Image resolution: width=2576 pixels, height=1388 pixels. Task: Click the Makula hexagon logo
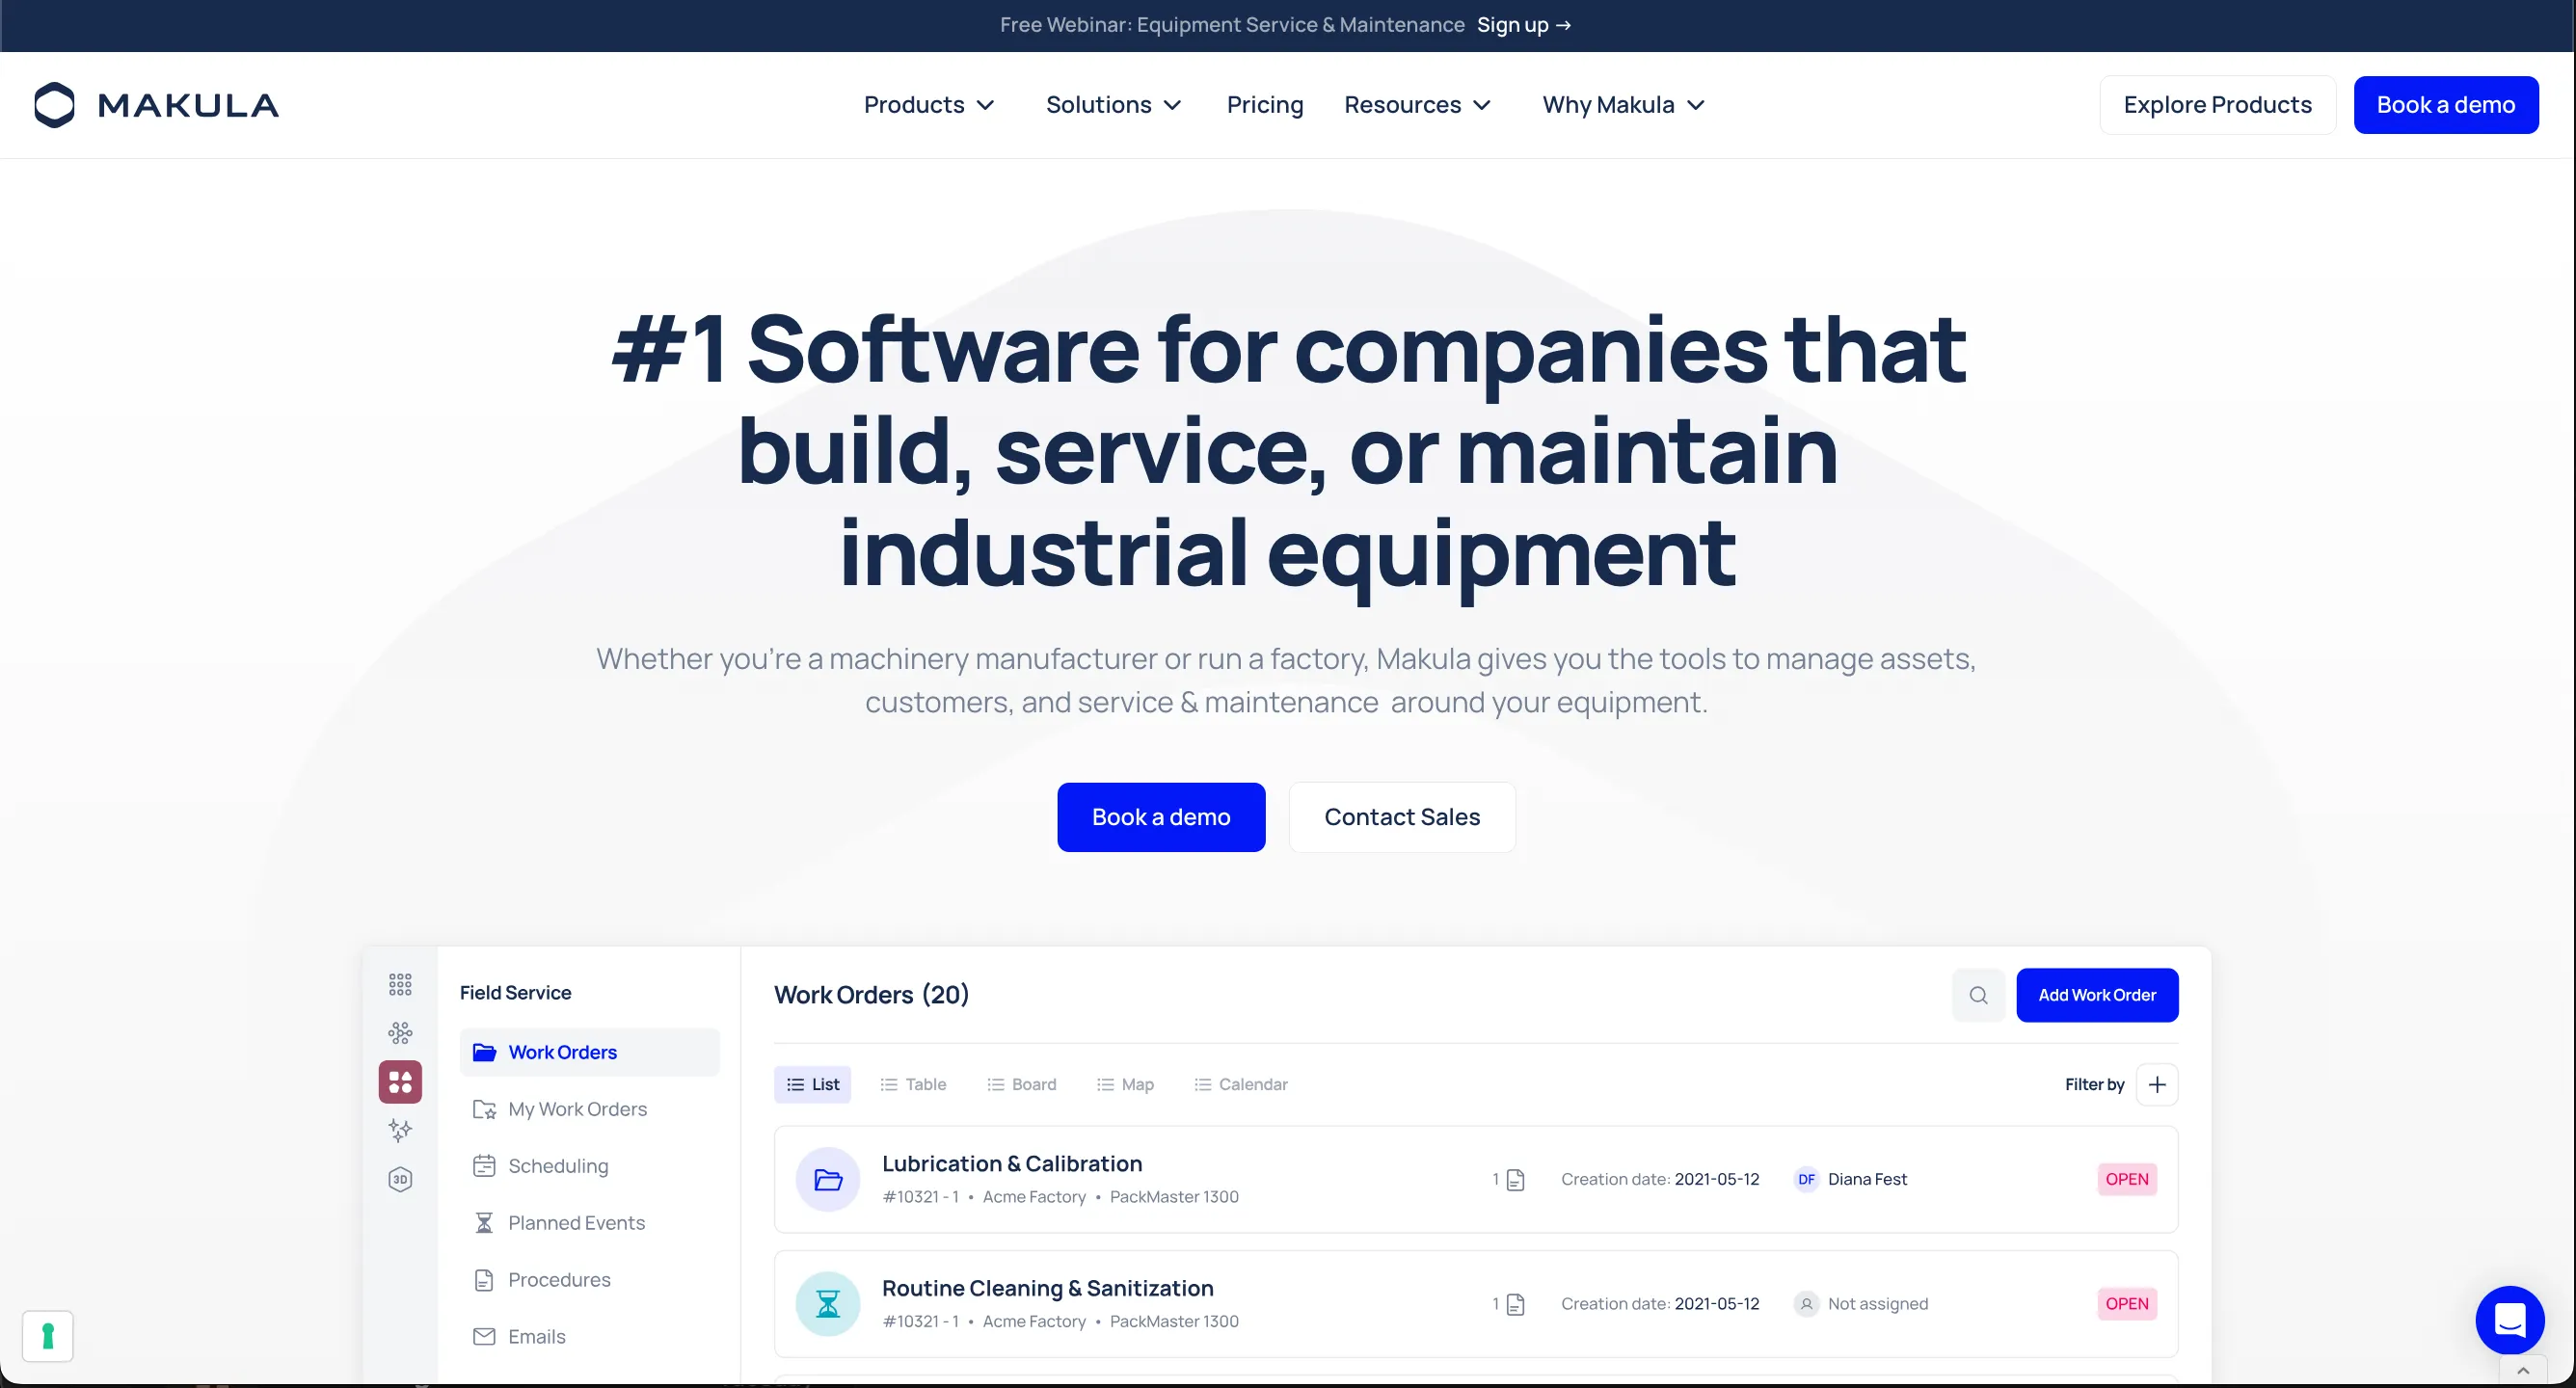click(x=55, y=105)
